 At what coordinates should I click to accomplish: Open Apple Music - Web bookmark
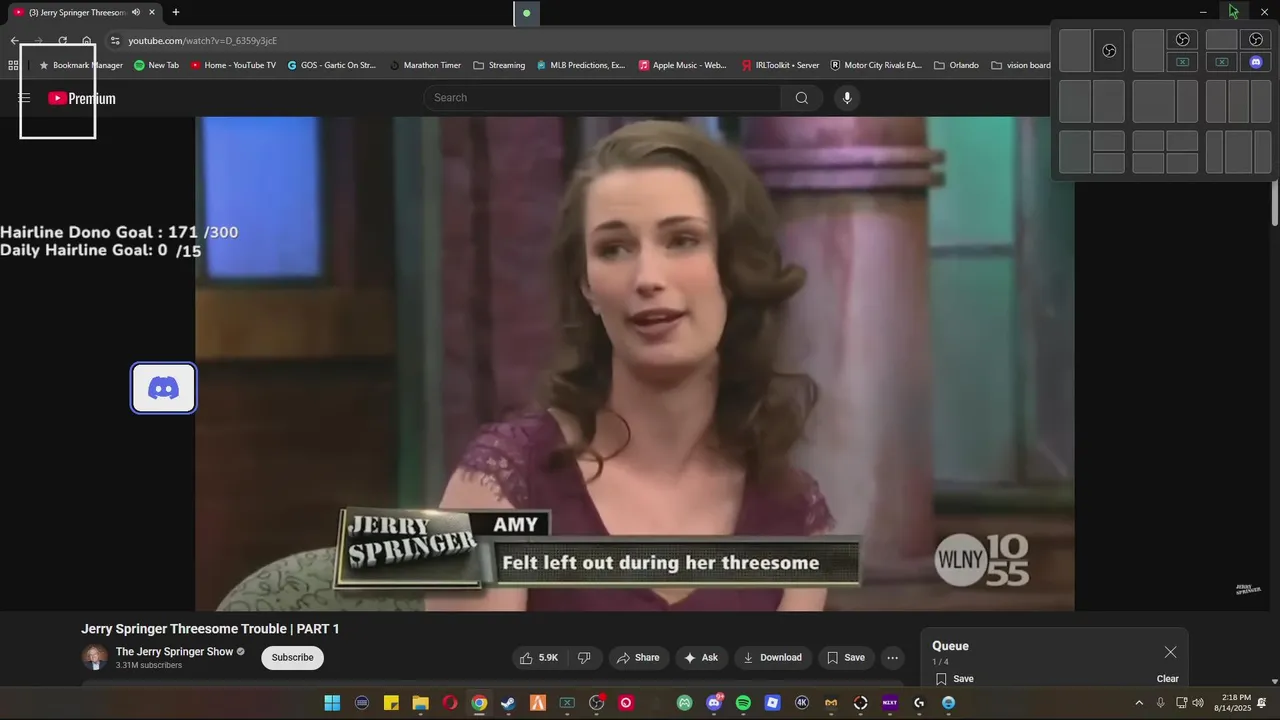click(683, 65)
